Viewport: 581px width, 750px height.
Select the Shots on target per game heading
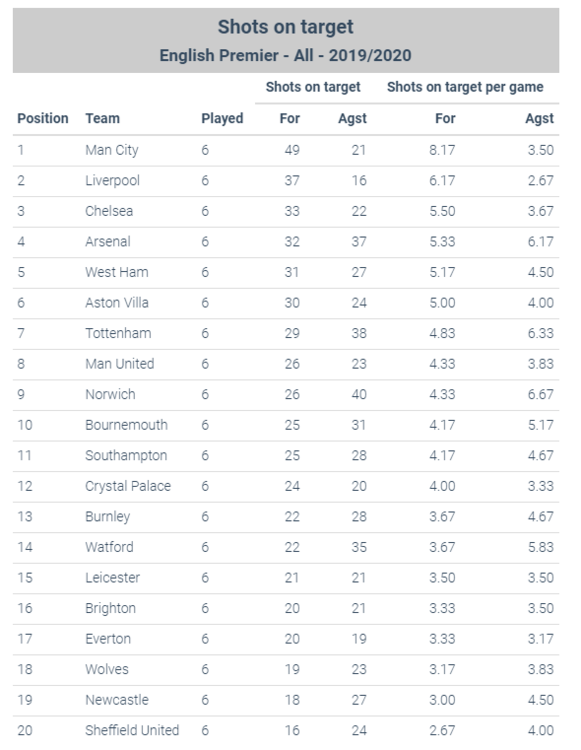tap(465, 87)
